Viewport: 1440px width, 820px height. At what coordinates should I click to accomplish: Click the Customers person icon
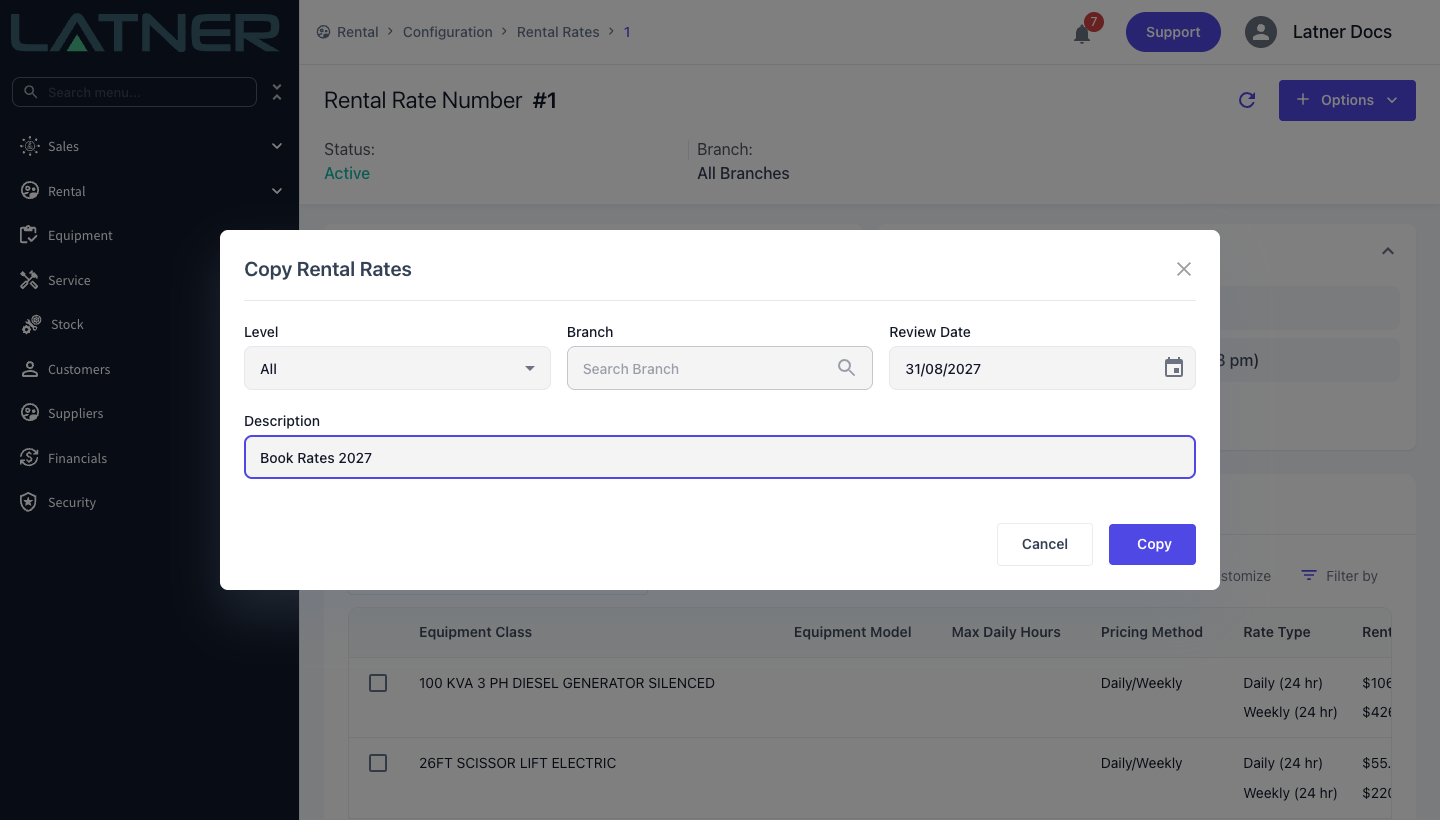pyautogui.click(x=30, y=369)
